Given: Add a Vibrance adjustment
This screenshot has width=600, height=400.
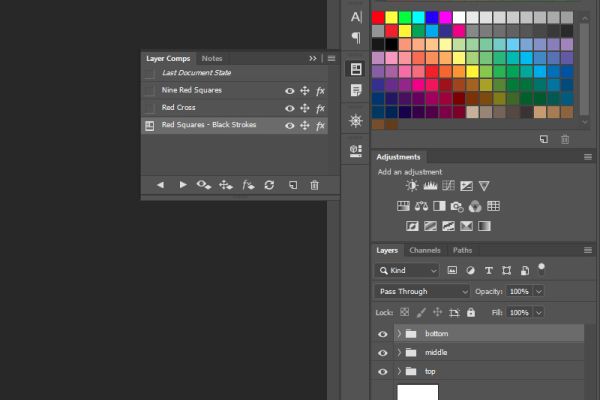Looking at the screenshot, I should click(484, 186).
